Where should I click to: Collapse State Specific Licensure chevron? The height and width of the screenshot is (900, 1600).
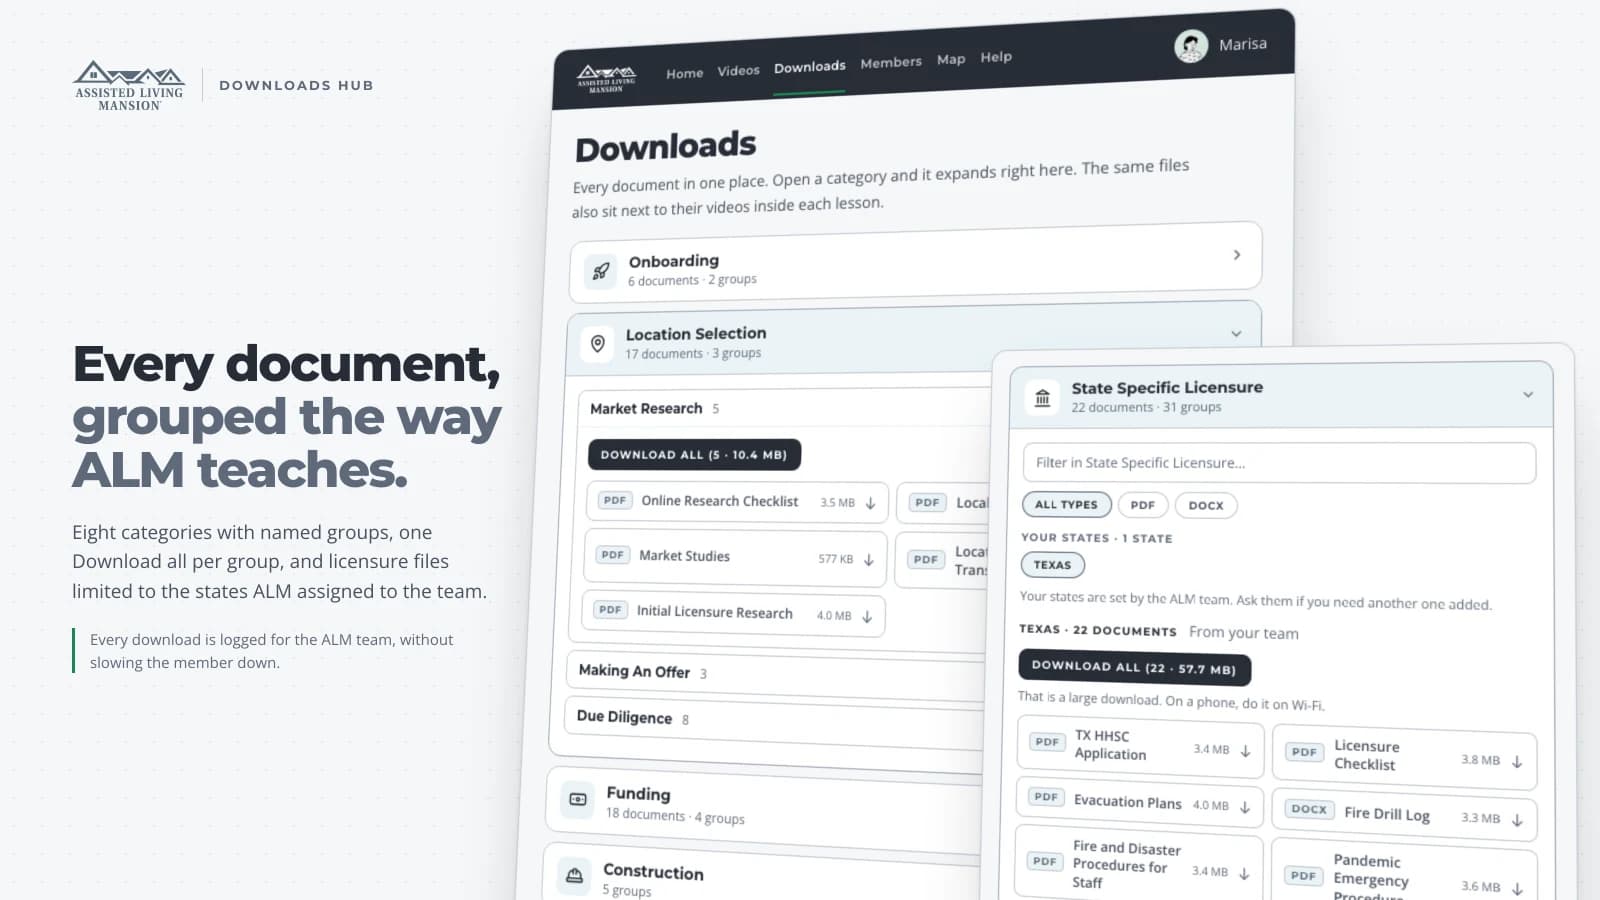(x=1528, y=394)
